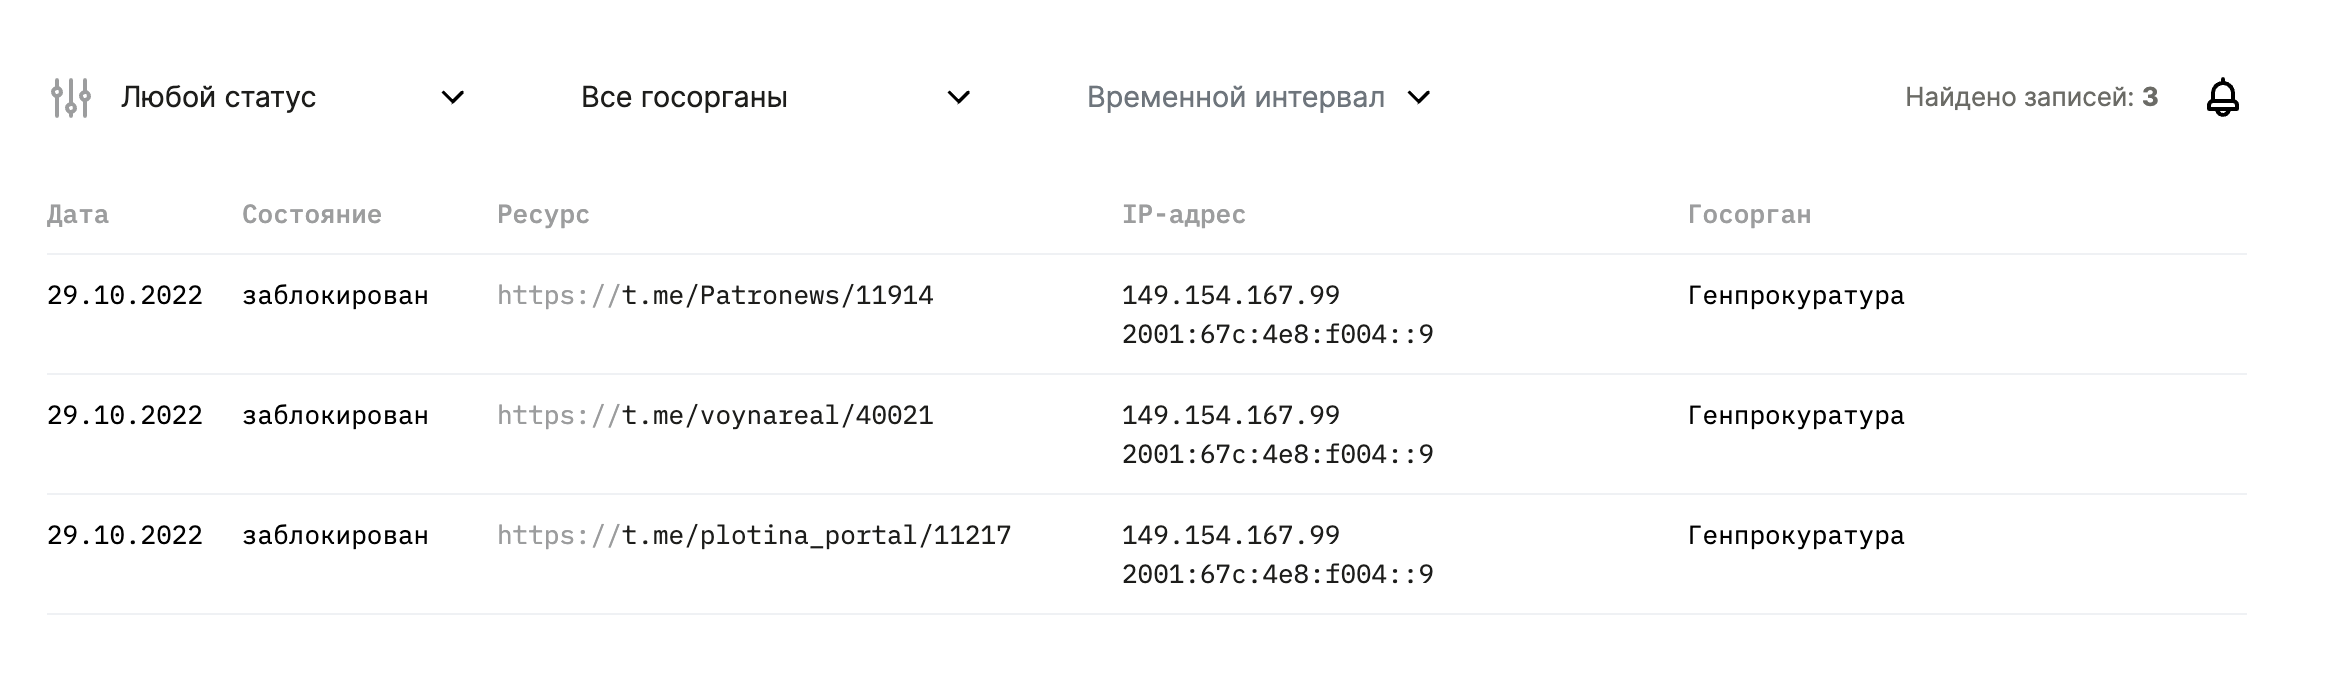Select заблокирован status in second row

pyautogui.click(x=335, y=415)
